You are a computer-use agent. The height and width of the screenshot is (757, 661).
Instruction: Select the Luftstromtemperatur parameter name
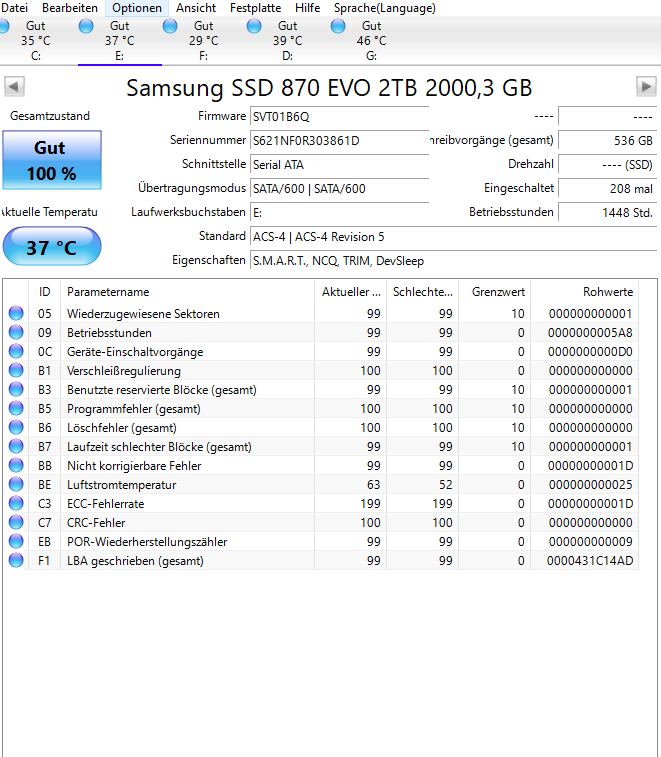click(x=122, y=485)
